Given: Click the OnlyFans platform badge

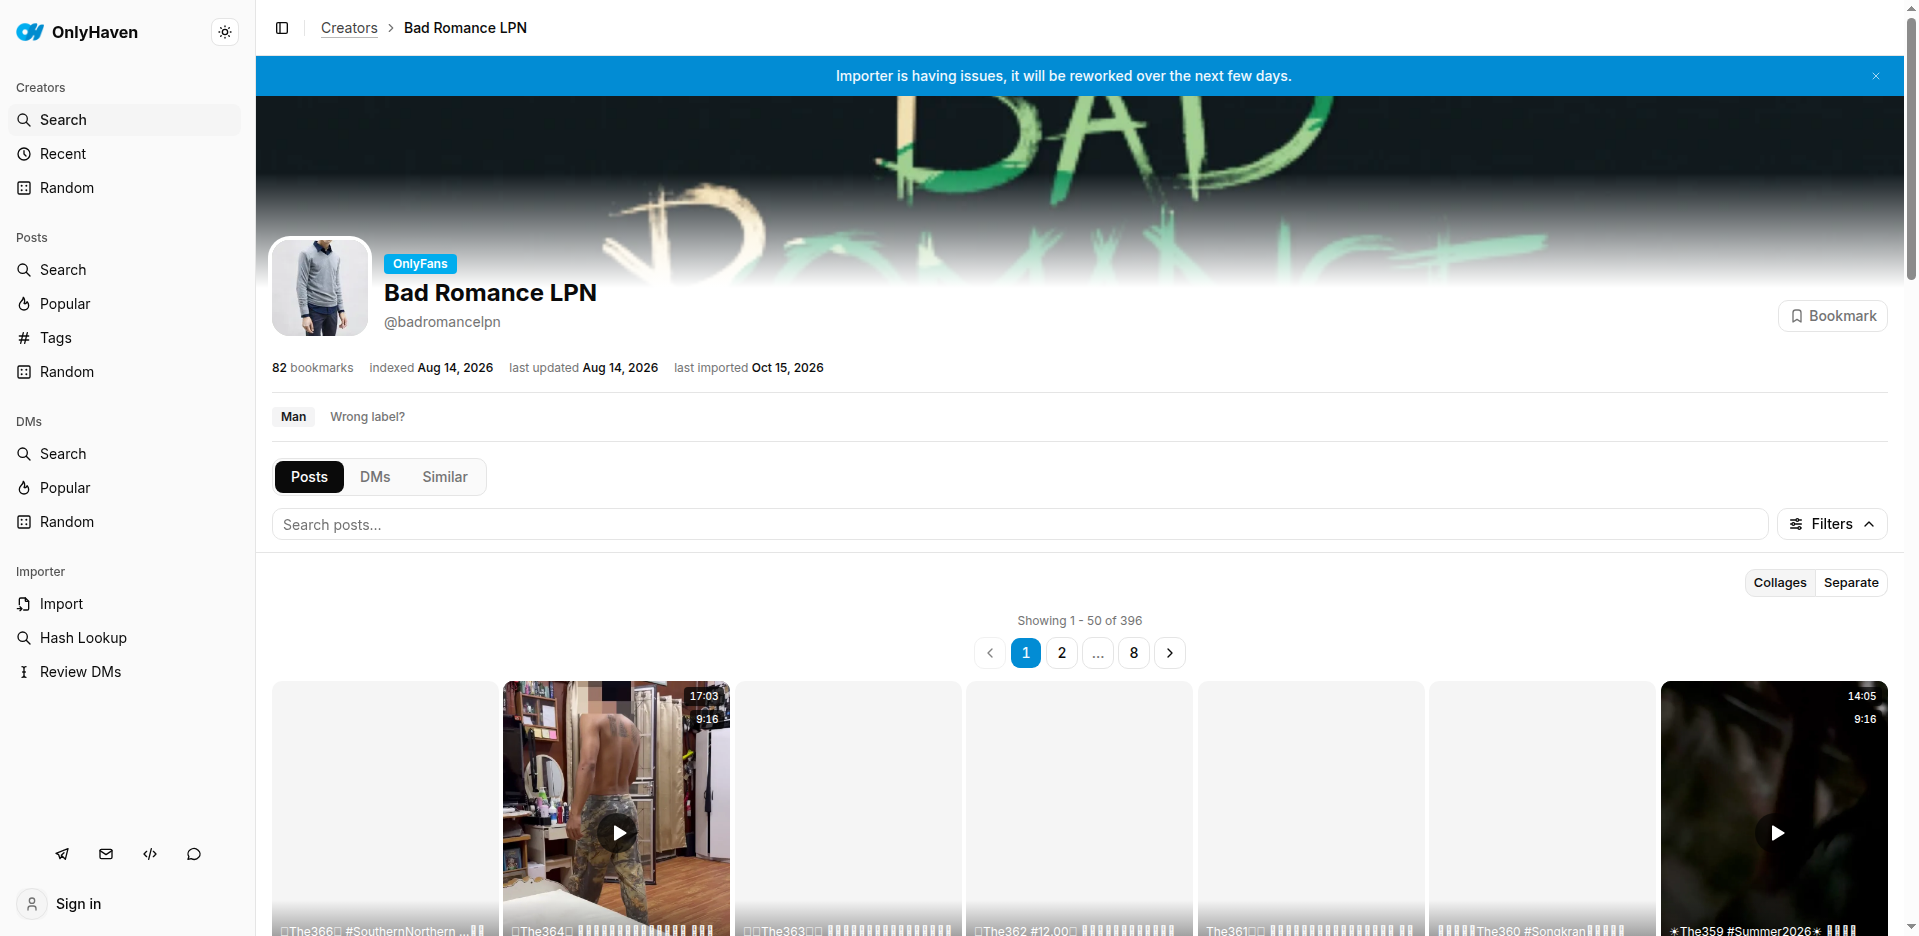Looking at the screenshot, I should (x=420, y=264).
